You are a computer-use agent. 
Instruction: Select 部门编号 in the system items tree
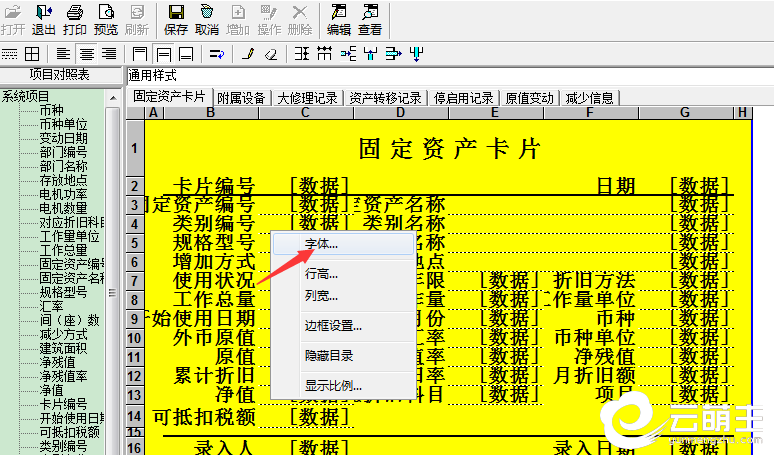coord(64,152)
